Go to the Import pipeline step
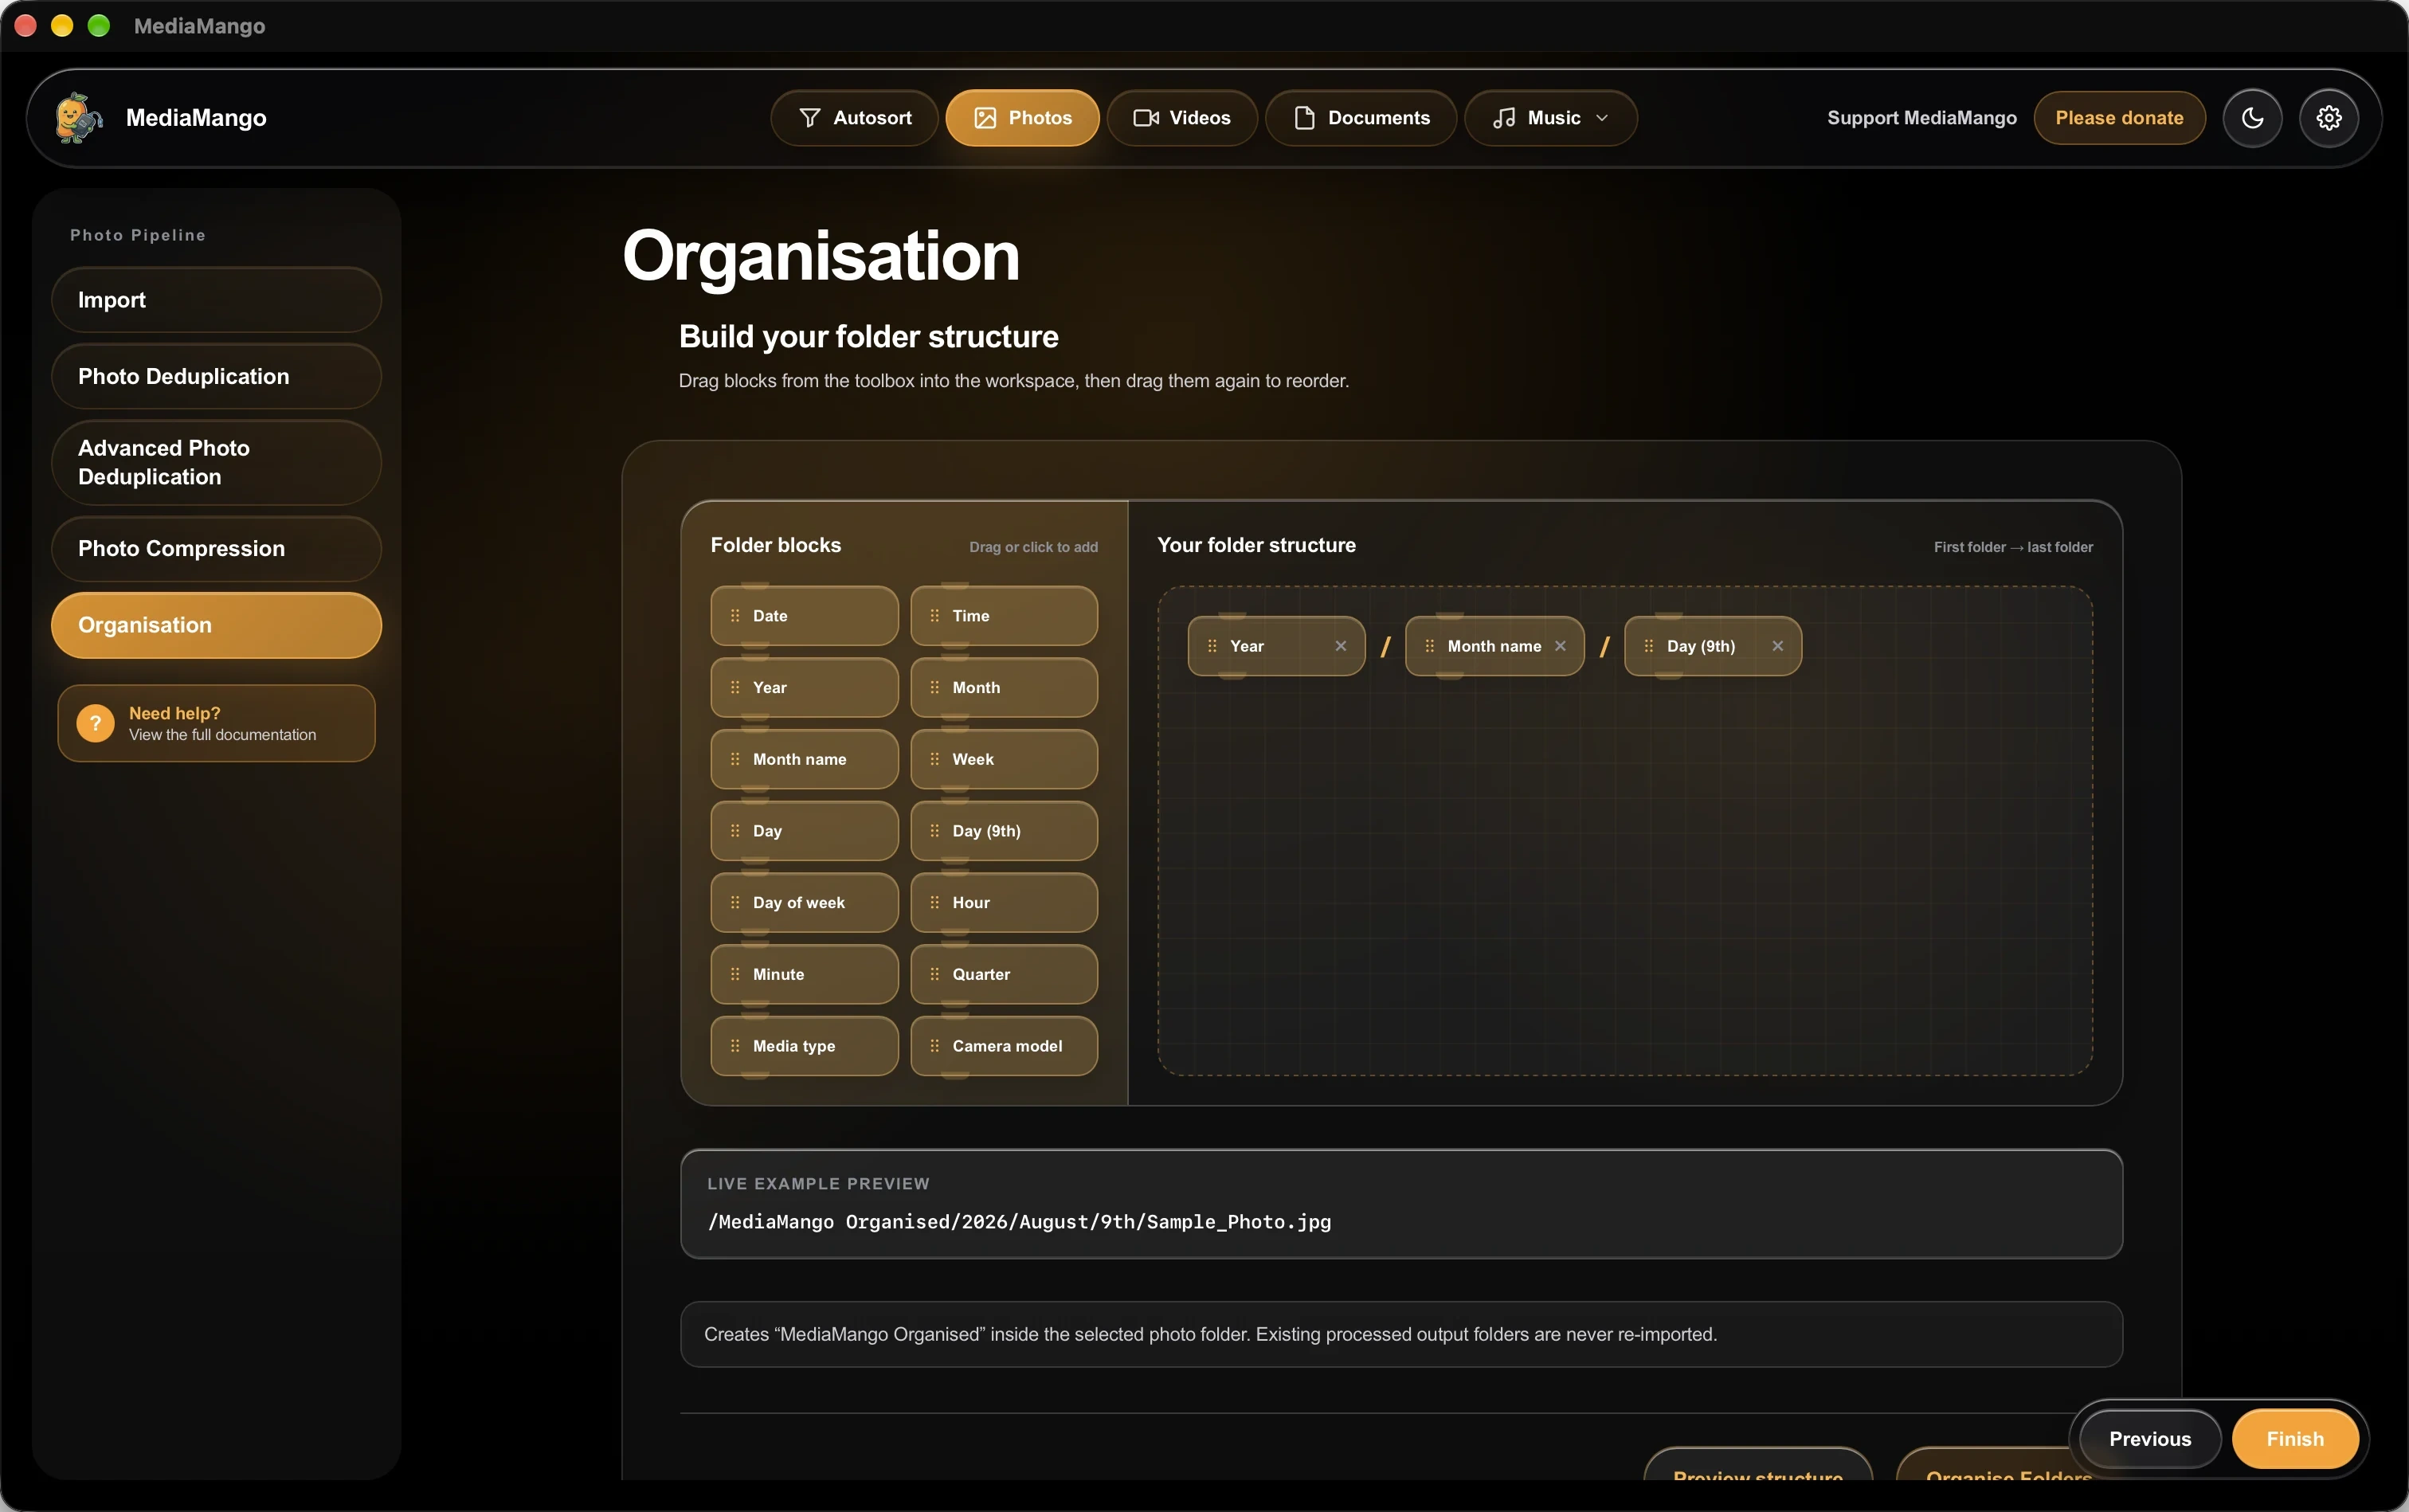Screen dimensions: 2409x1512 pos(216,300)
